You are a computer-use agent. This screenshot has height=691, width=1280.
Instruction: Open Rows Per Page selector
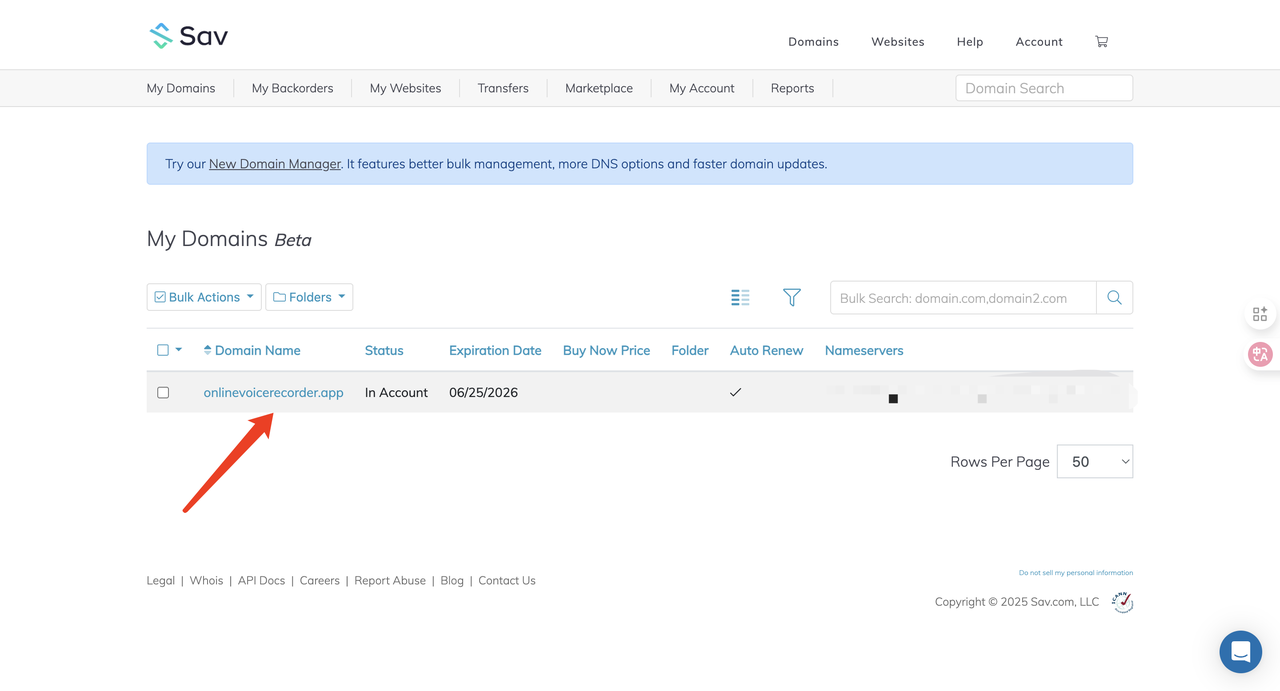pyautogui.click(x=1095, y=461)
